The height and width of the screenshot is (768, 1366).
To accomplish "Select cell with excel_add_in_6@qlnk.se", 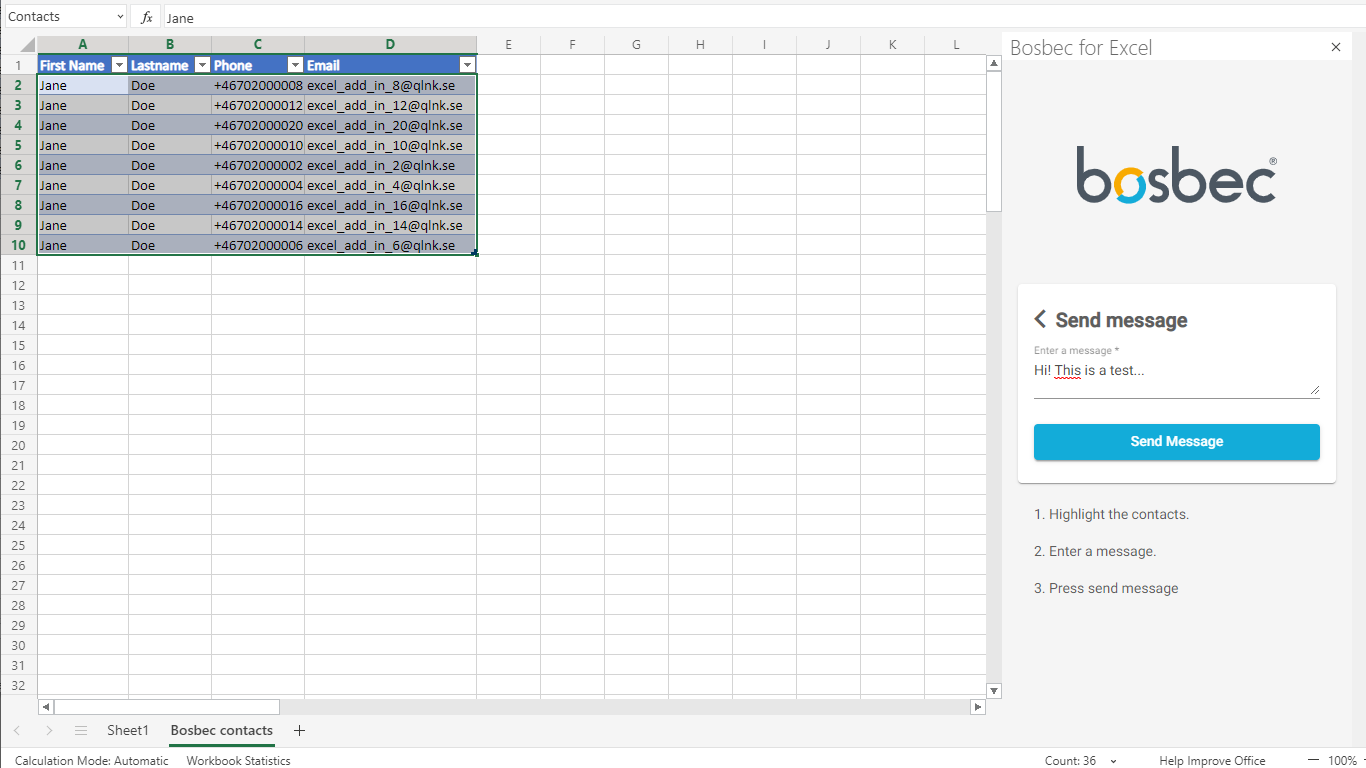I will [x=390, y=245].
